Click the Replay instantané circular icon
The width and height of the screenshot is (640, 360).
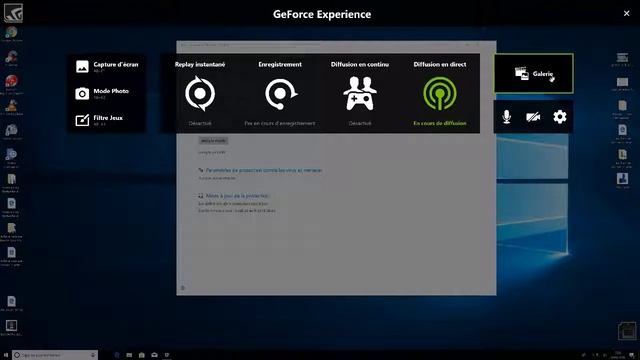(200, 93)
